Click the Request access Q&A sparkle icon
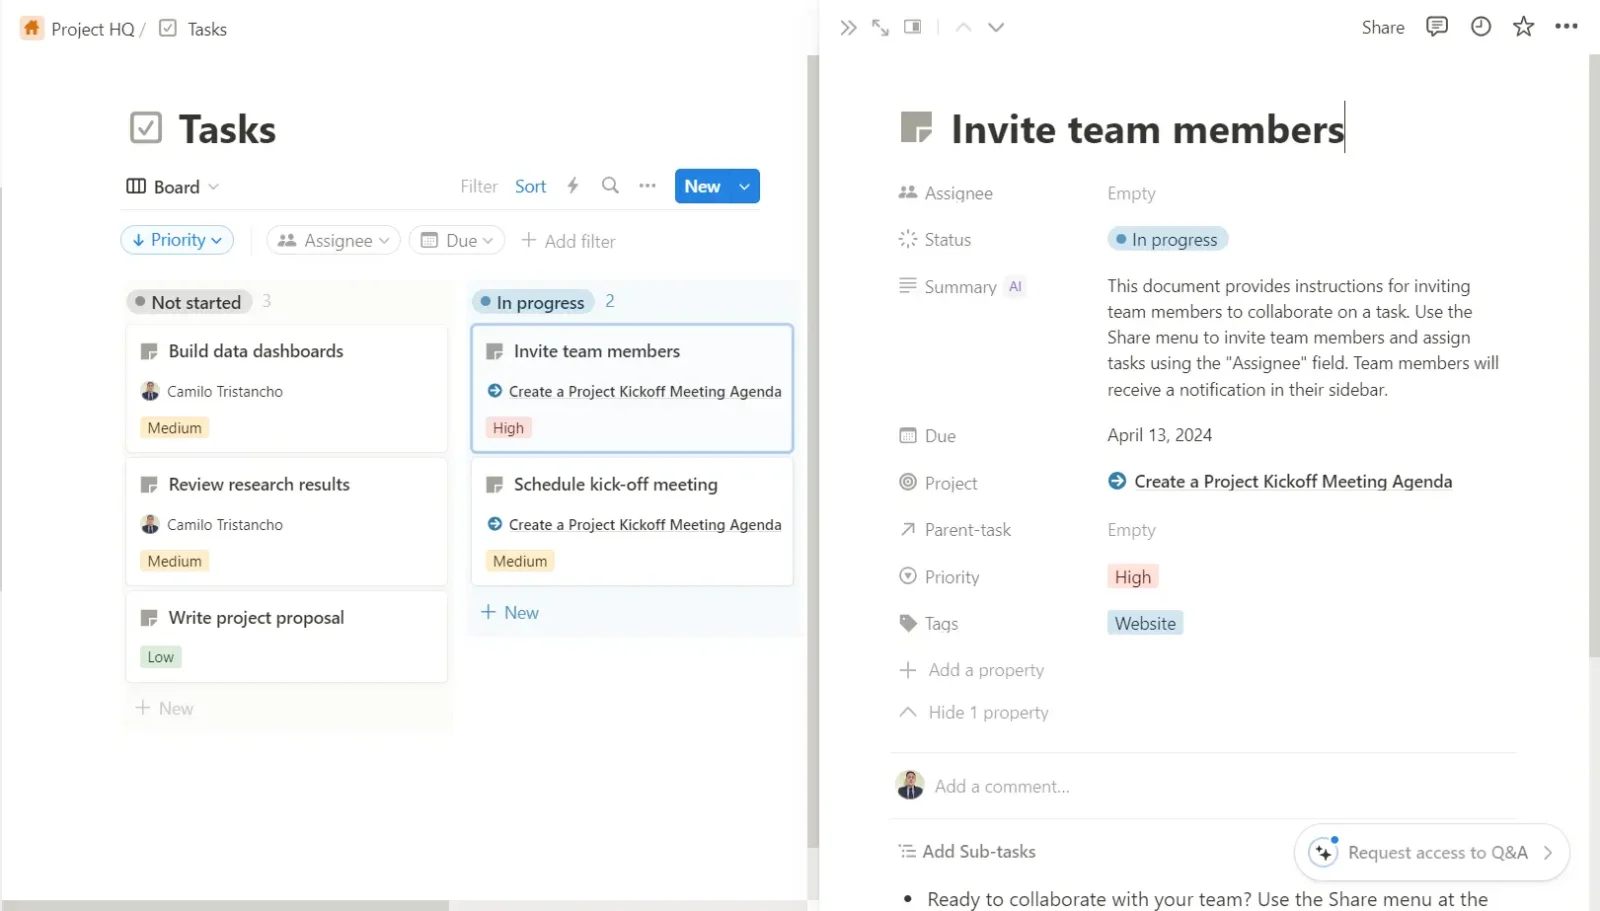This screenshot has width=1600, height=911. [x=1323, y=852]
